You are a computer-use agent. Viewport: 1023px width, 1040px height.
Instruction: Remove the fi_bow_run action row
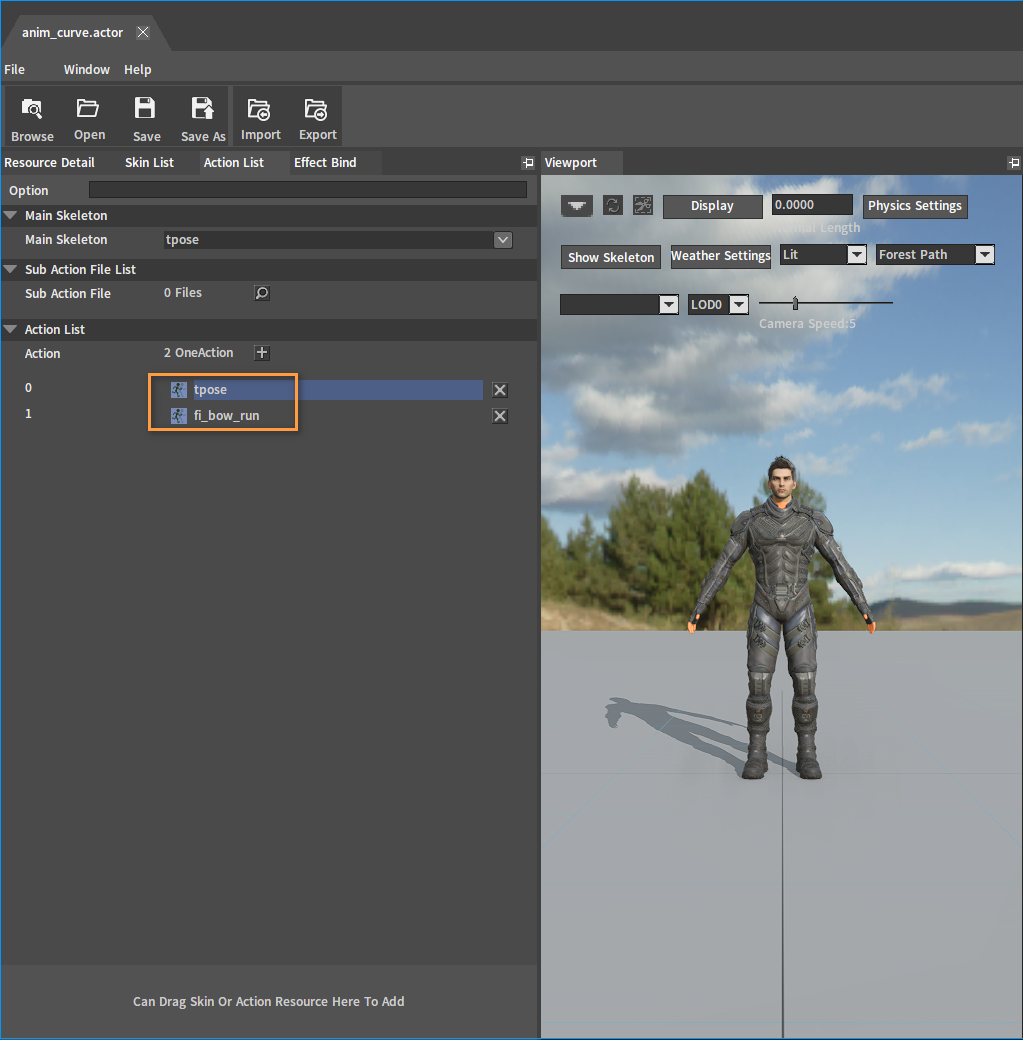tap(500, 416)
